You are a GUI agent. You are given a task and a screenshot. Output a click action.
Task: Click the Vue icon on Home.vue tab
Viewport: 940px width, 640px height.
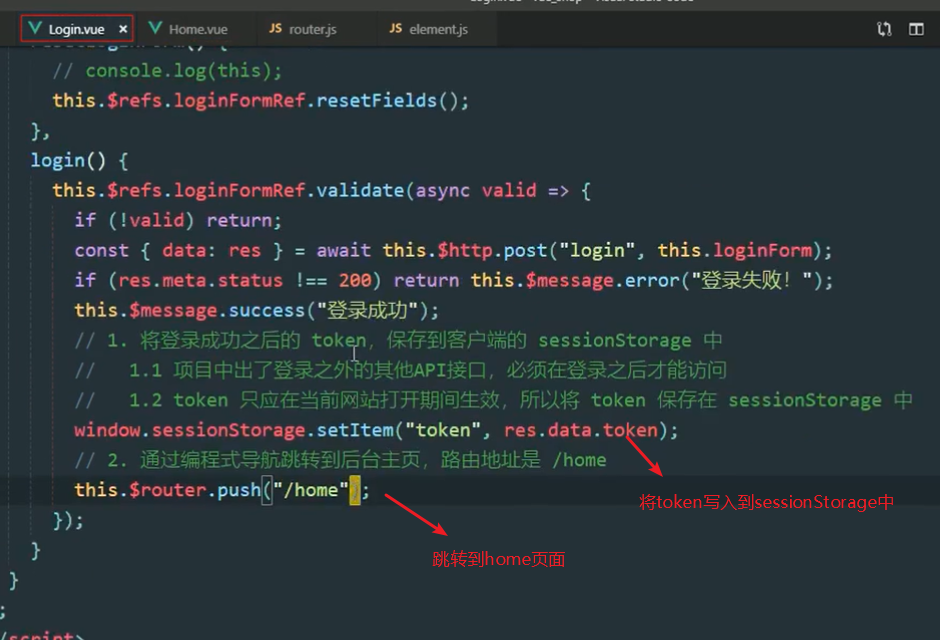pyautogui.click(x=155, y=28)
